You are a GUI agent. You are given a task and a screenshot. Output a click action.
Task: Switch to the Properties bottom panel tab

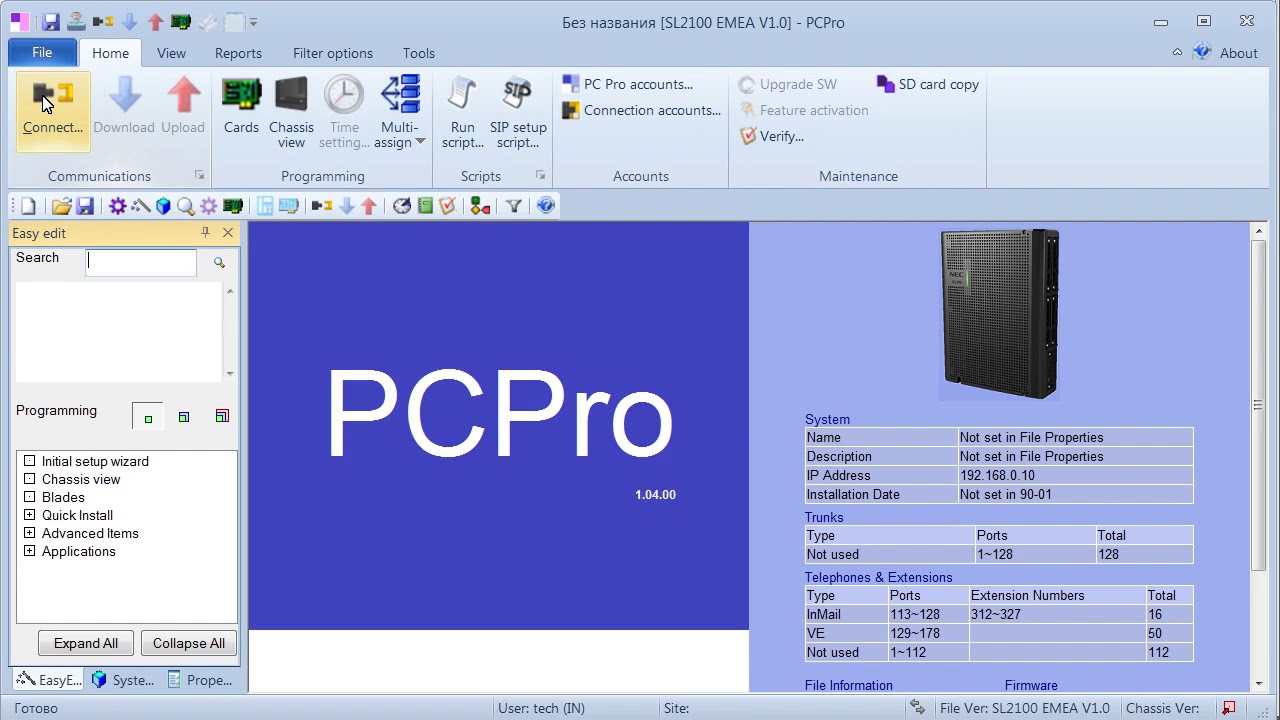point(199,680)
